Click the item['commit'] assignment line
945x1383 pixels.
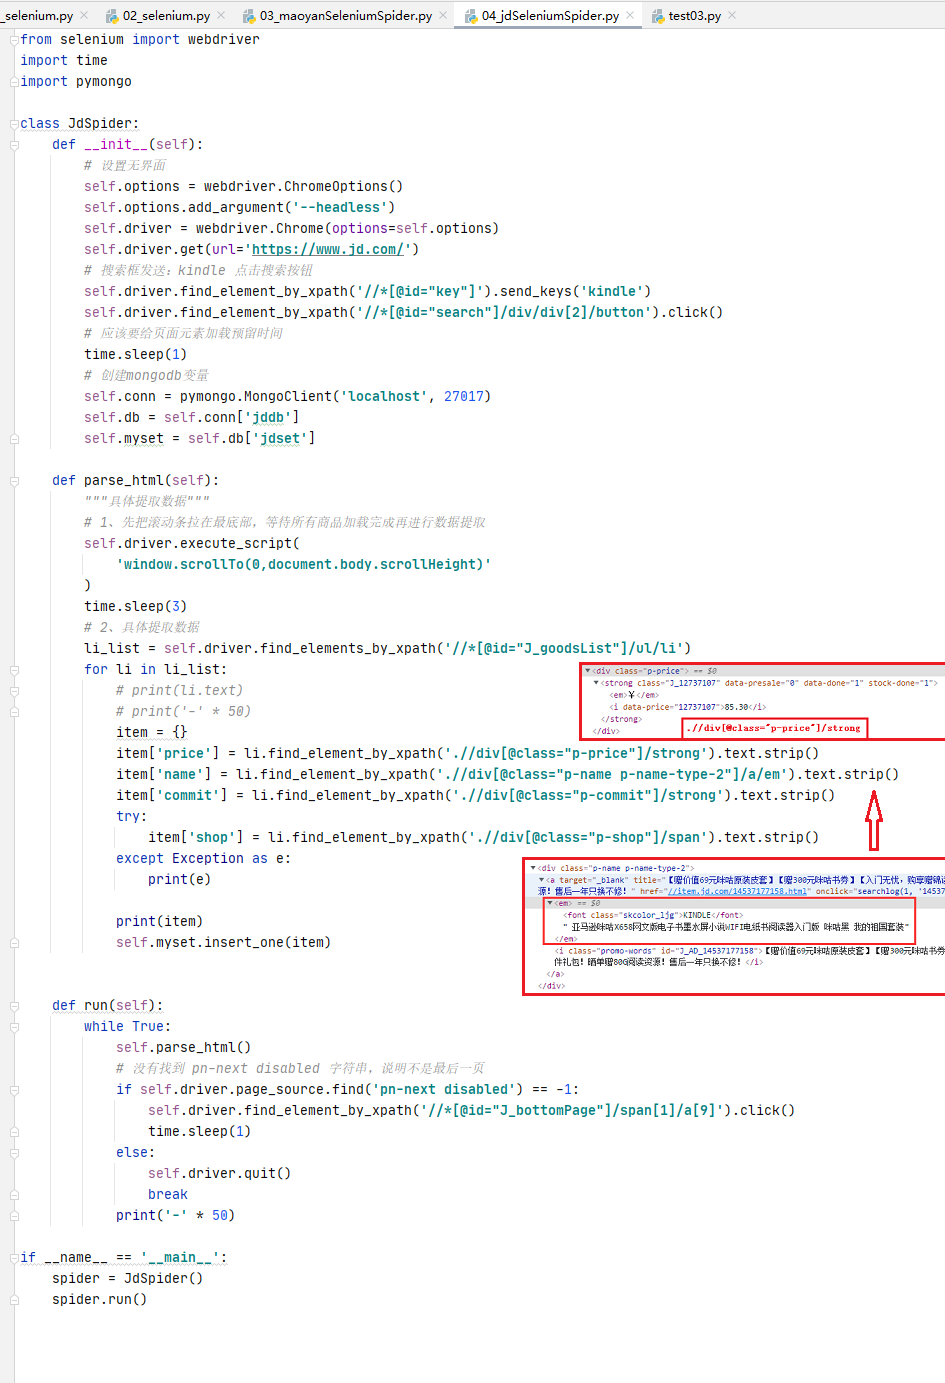click(x=475, y=795)
